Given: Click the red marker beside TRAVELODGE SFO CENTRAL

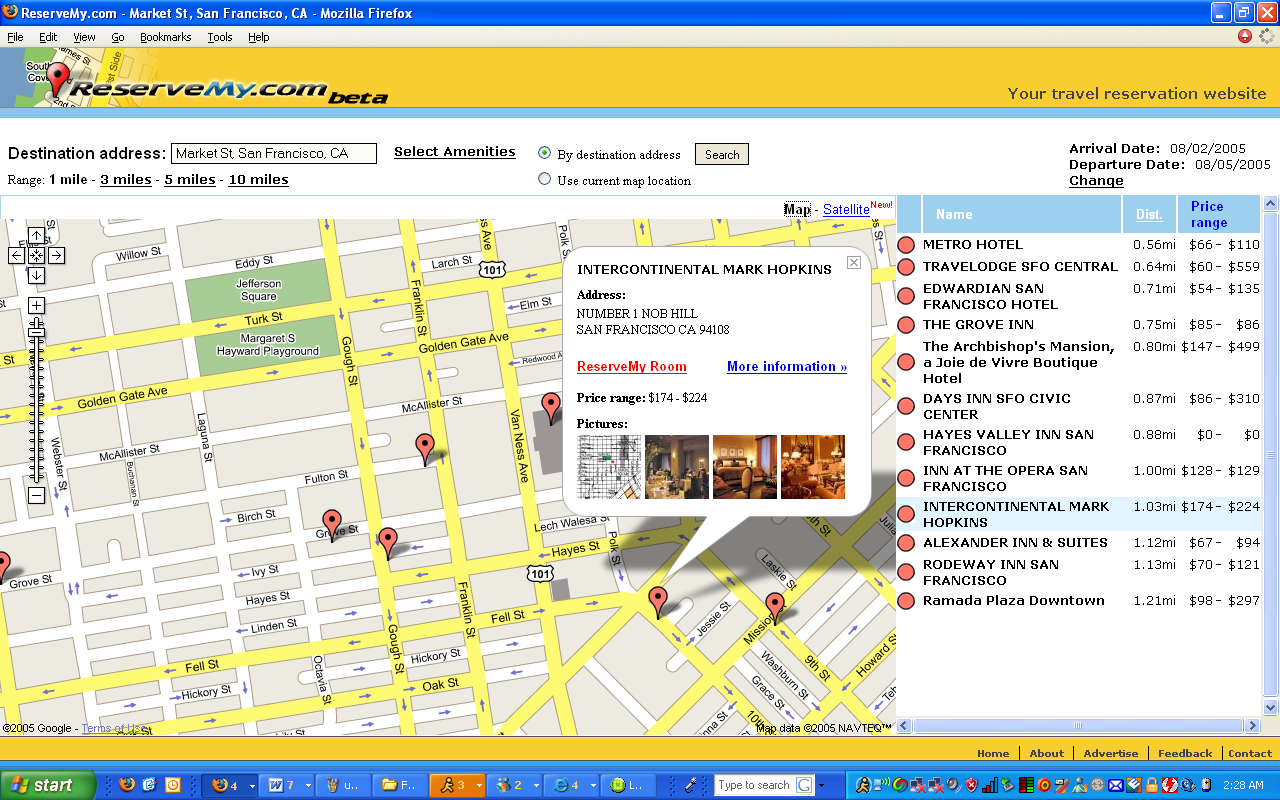Looking at the screenshot, I should click(906, 267).
